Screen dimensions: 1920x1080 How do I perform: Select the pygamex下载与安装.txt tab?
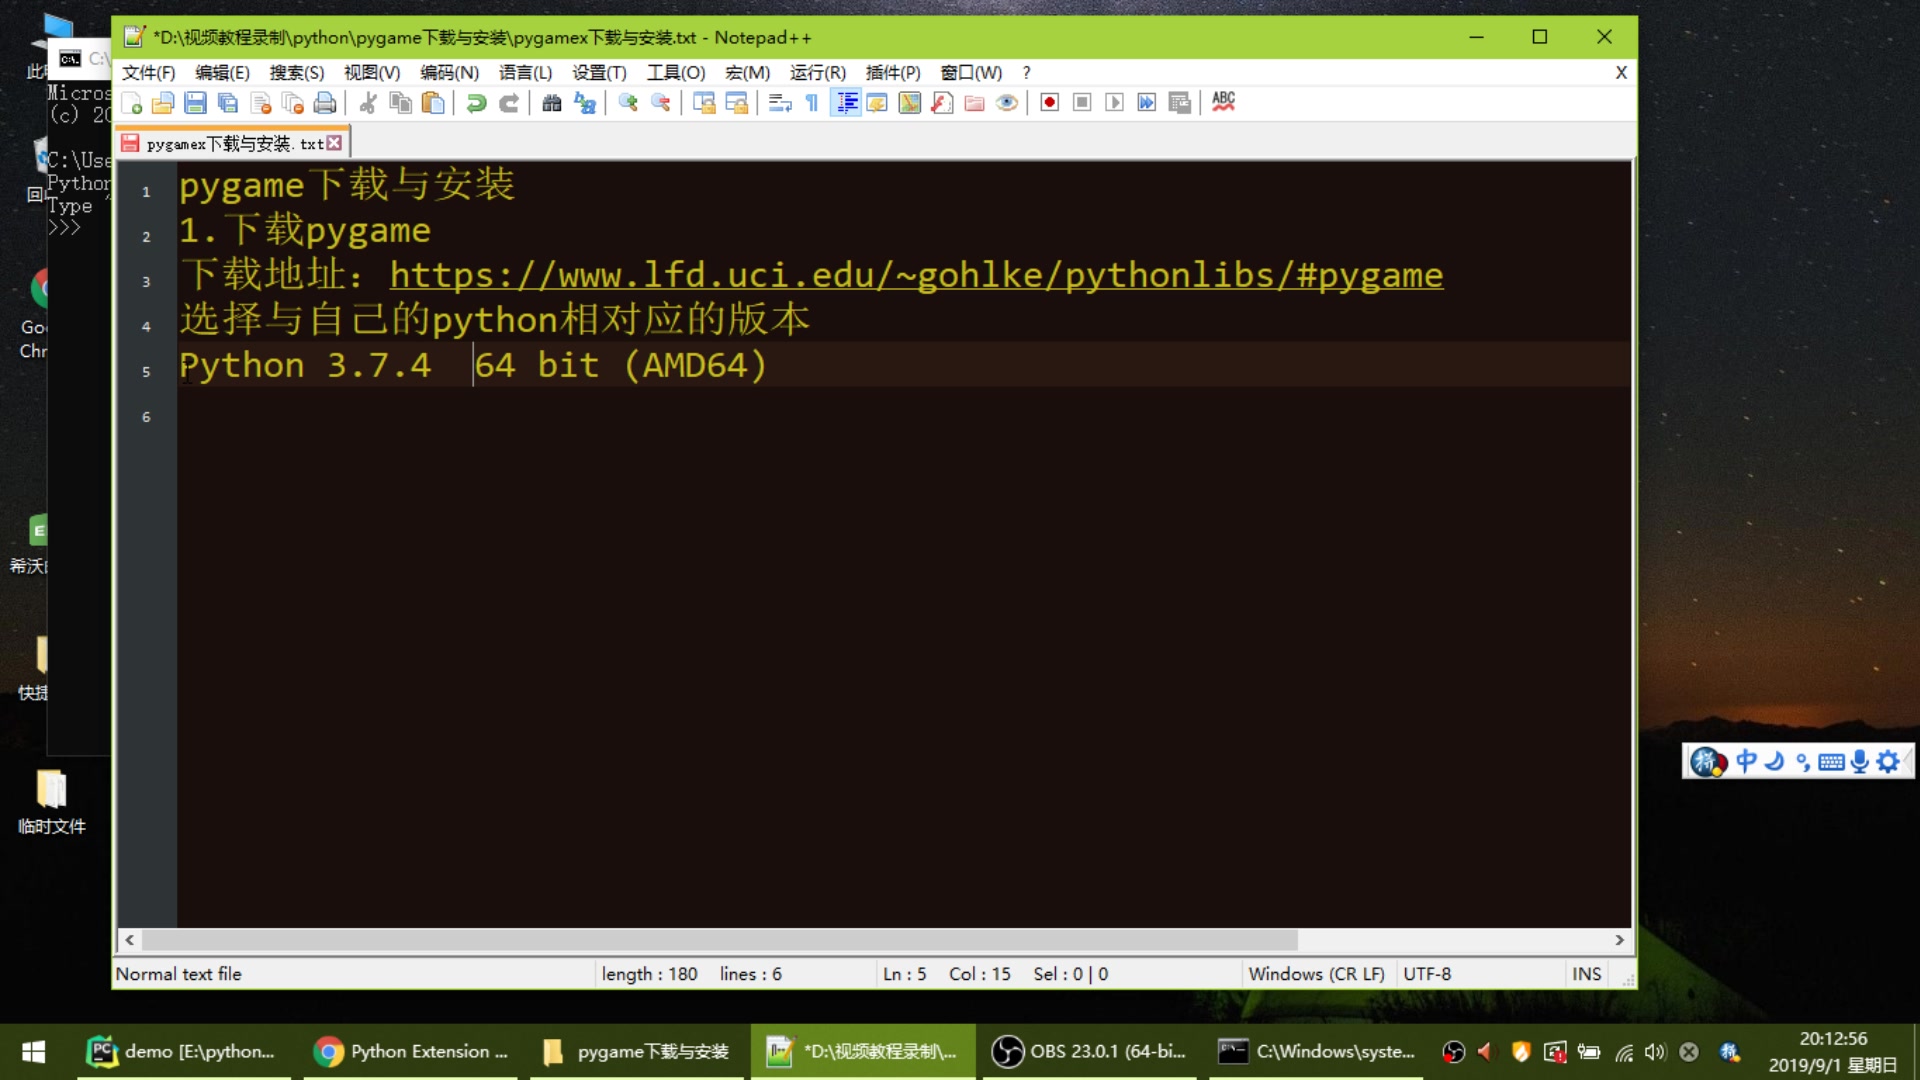(x=232, y=144)
